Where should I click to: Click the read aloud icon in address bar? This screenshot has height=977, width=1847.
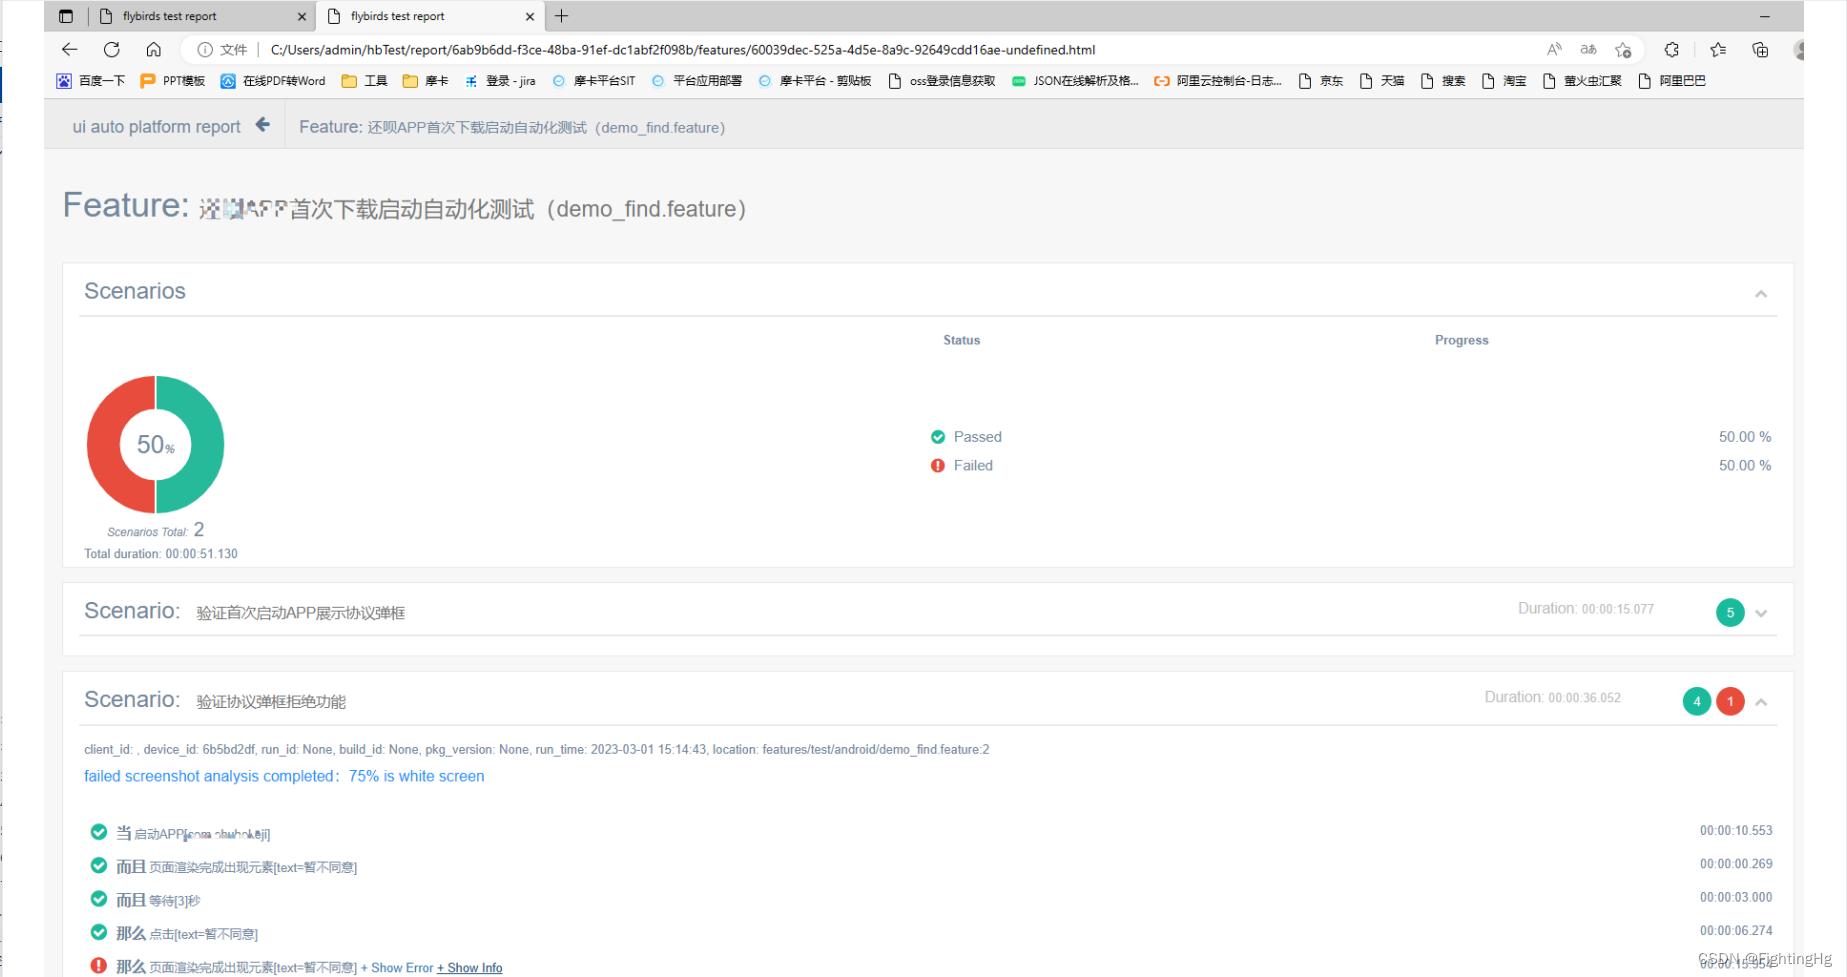[1554, 49]
